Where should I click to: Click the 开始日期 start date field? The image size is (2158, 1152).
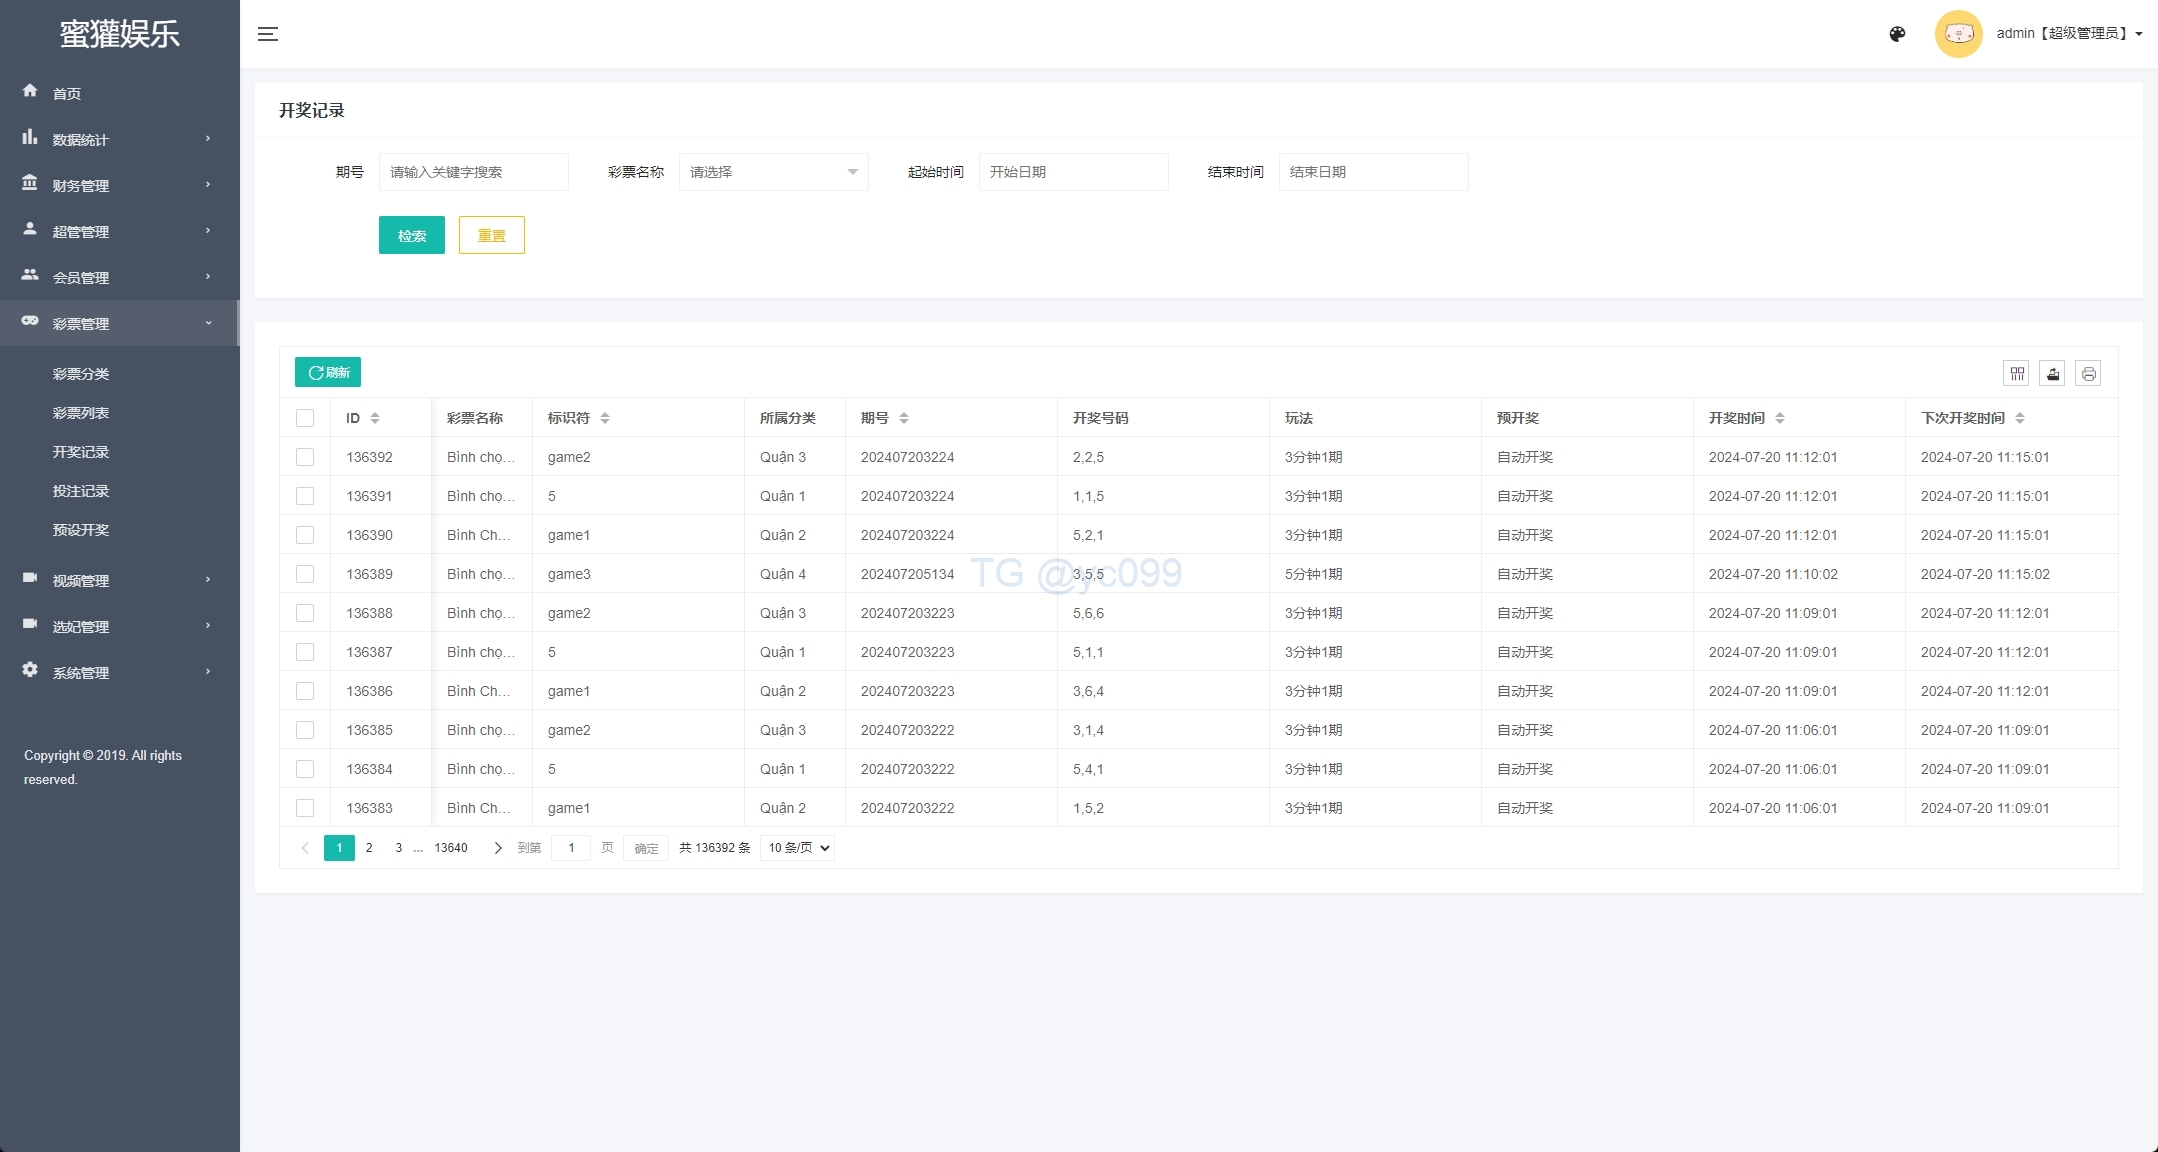pos(1072,172)
